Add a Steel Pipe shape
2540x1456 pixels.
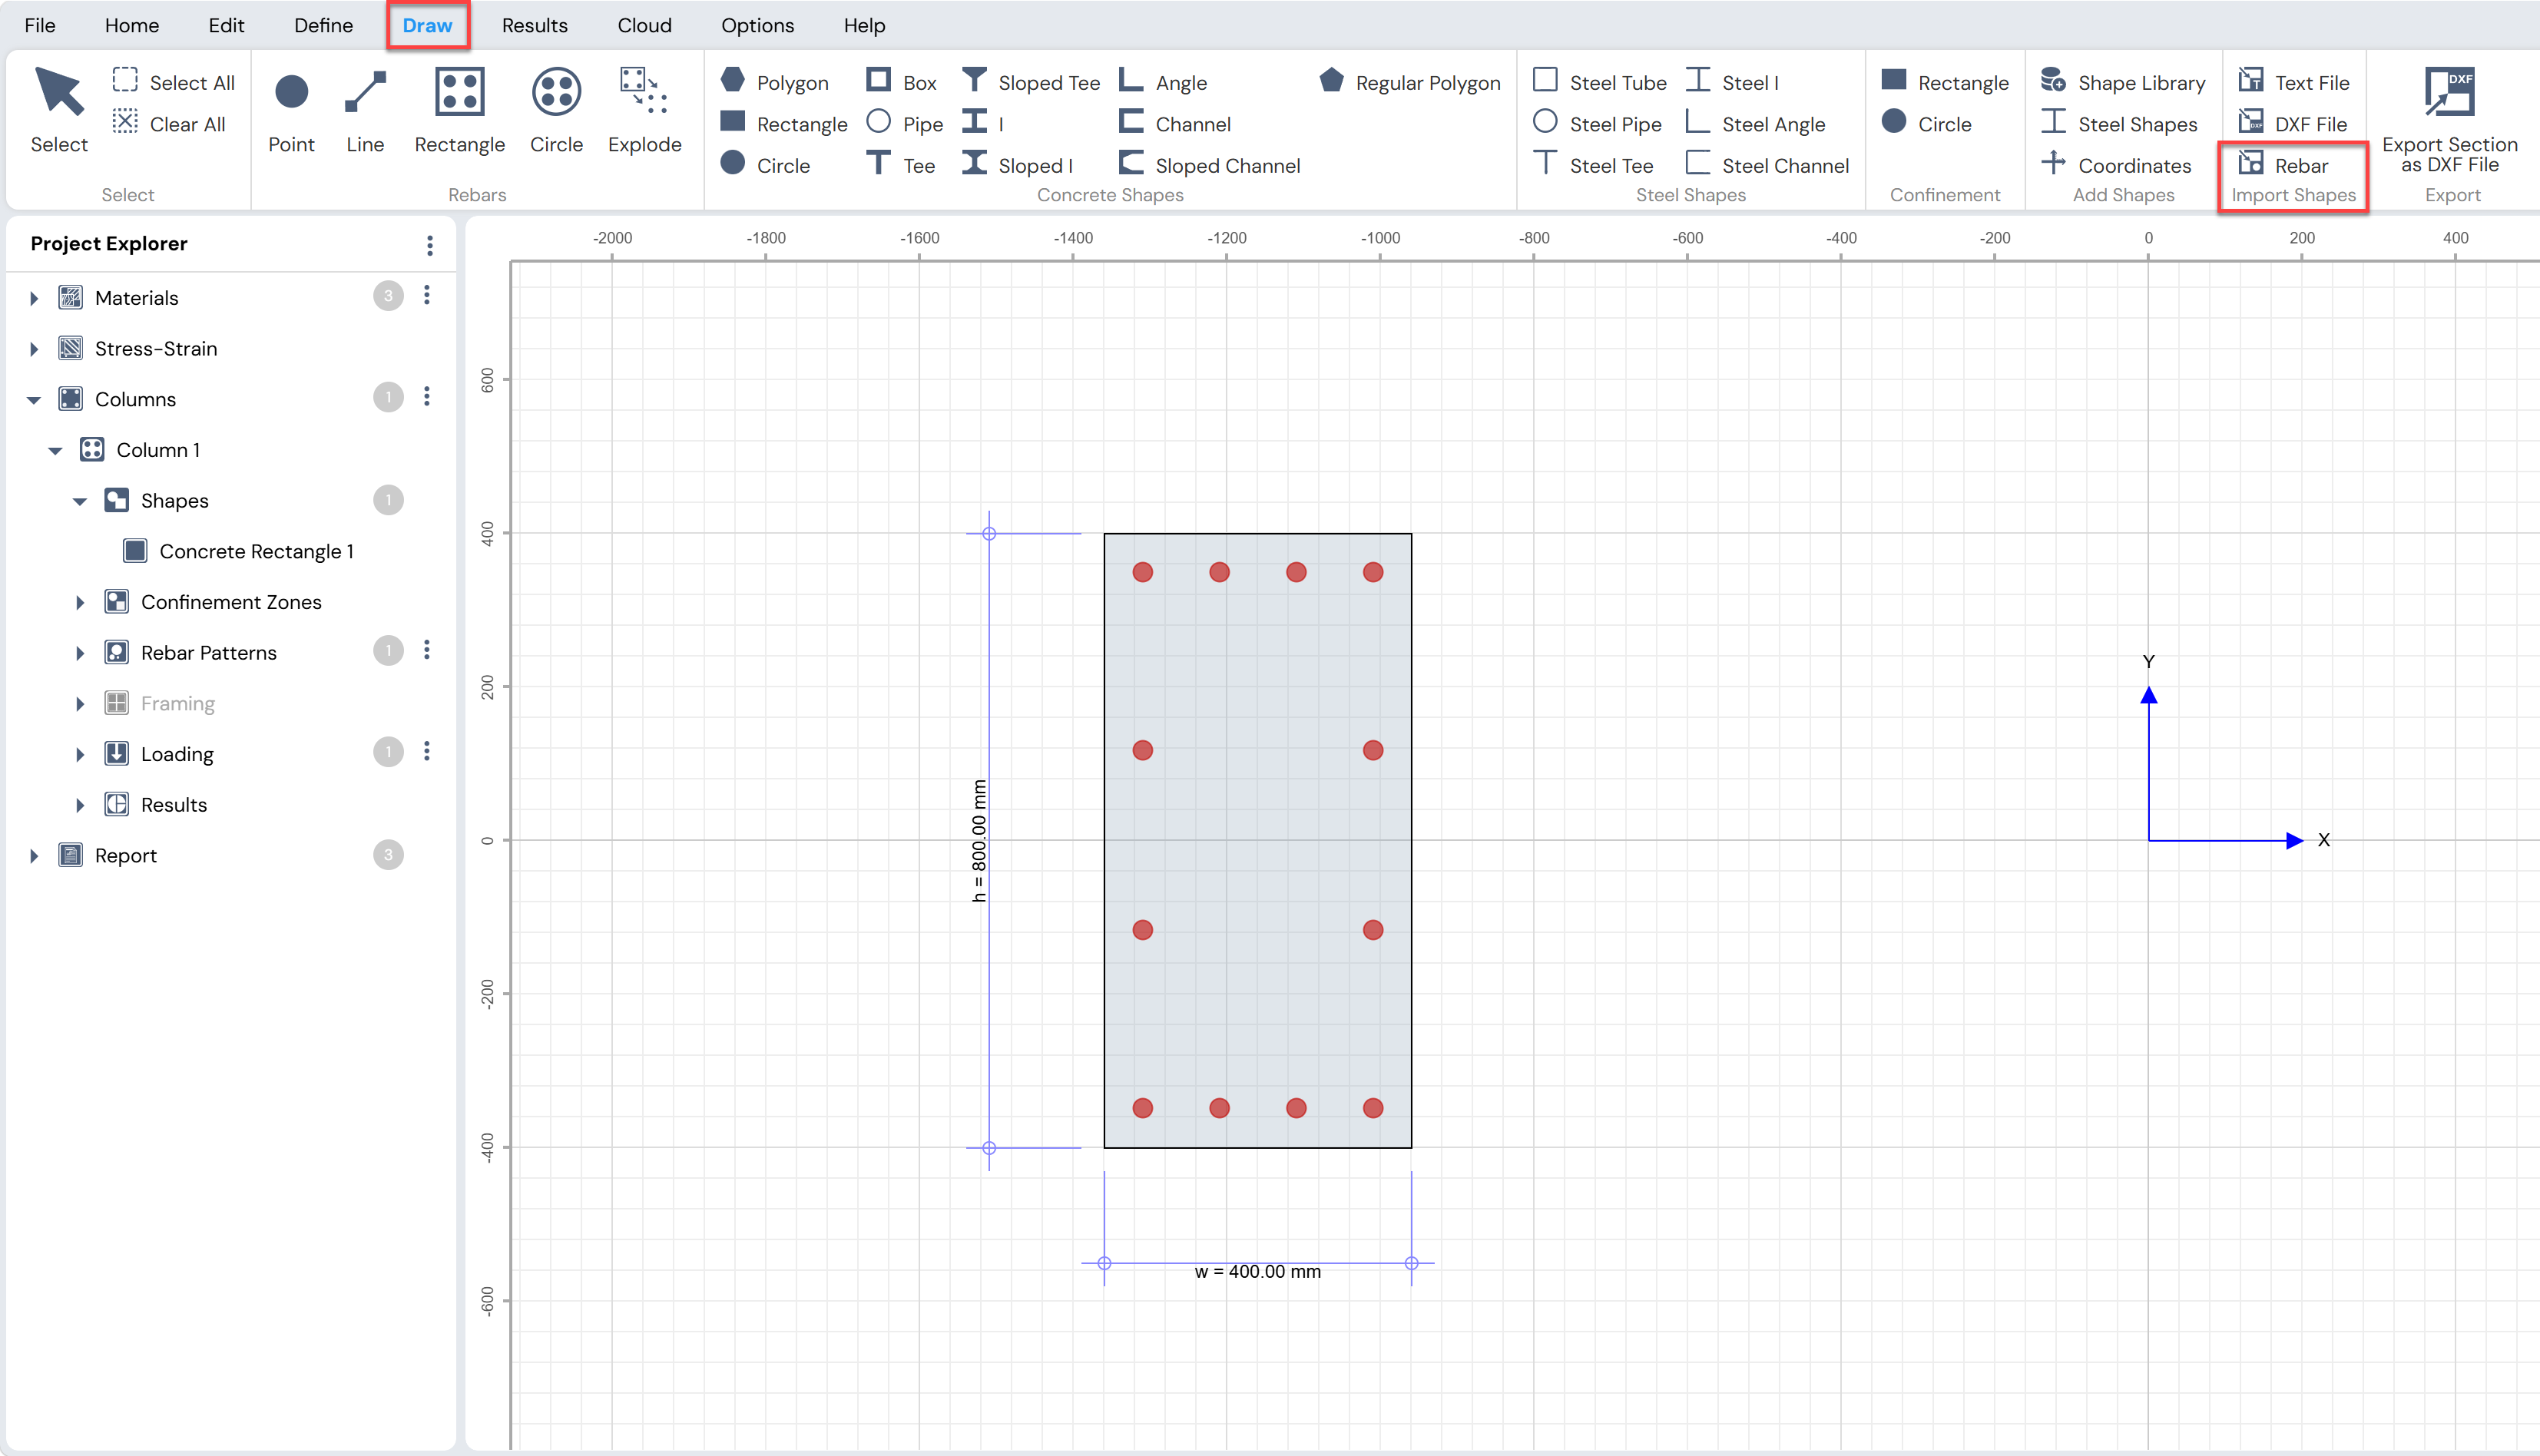(x=1597, y=124)
